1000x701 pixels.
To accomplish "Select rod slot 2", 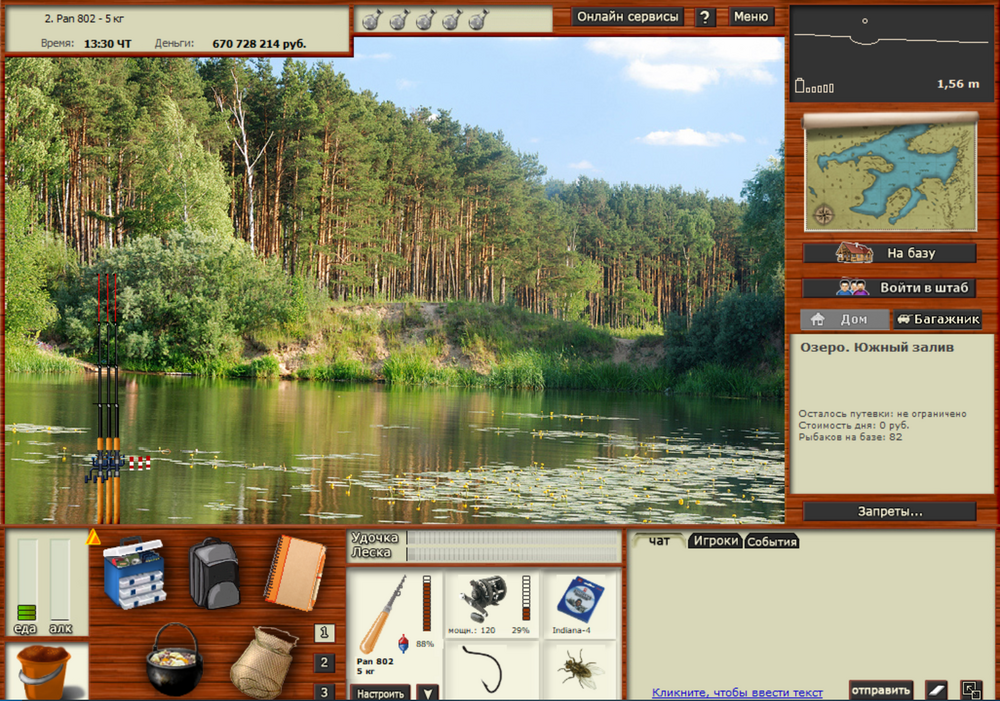I will click(x=324, y=662).
